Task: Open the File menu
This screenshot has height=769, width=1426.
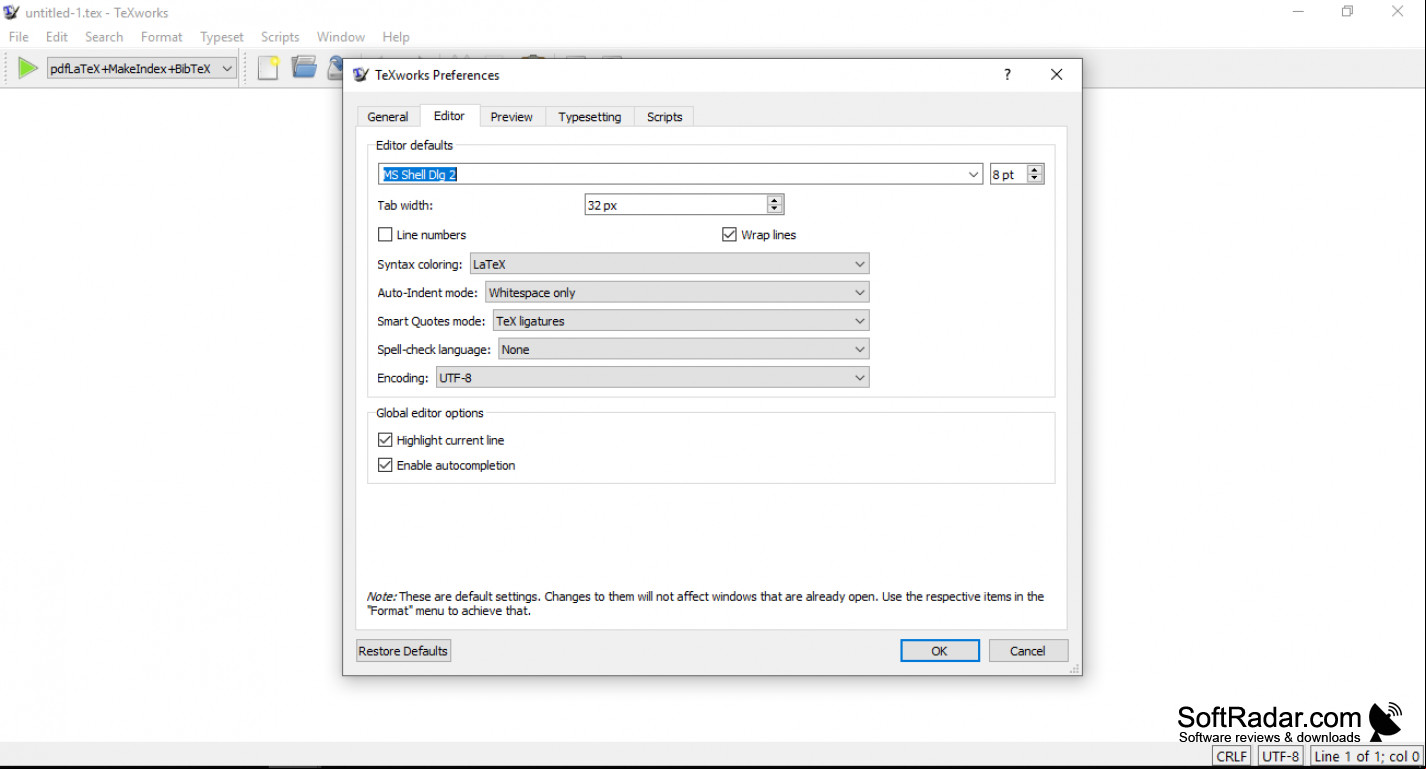Action: [x=19, y=37]
